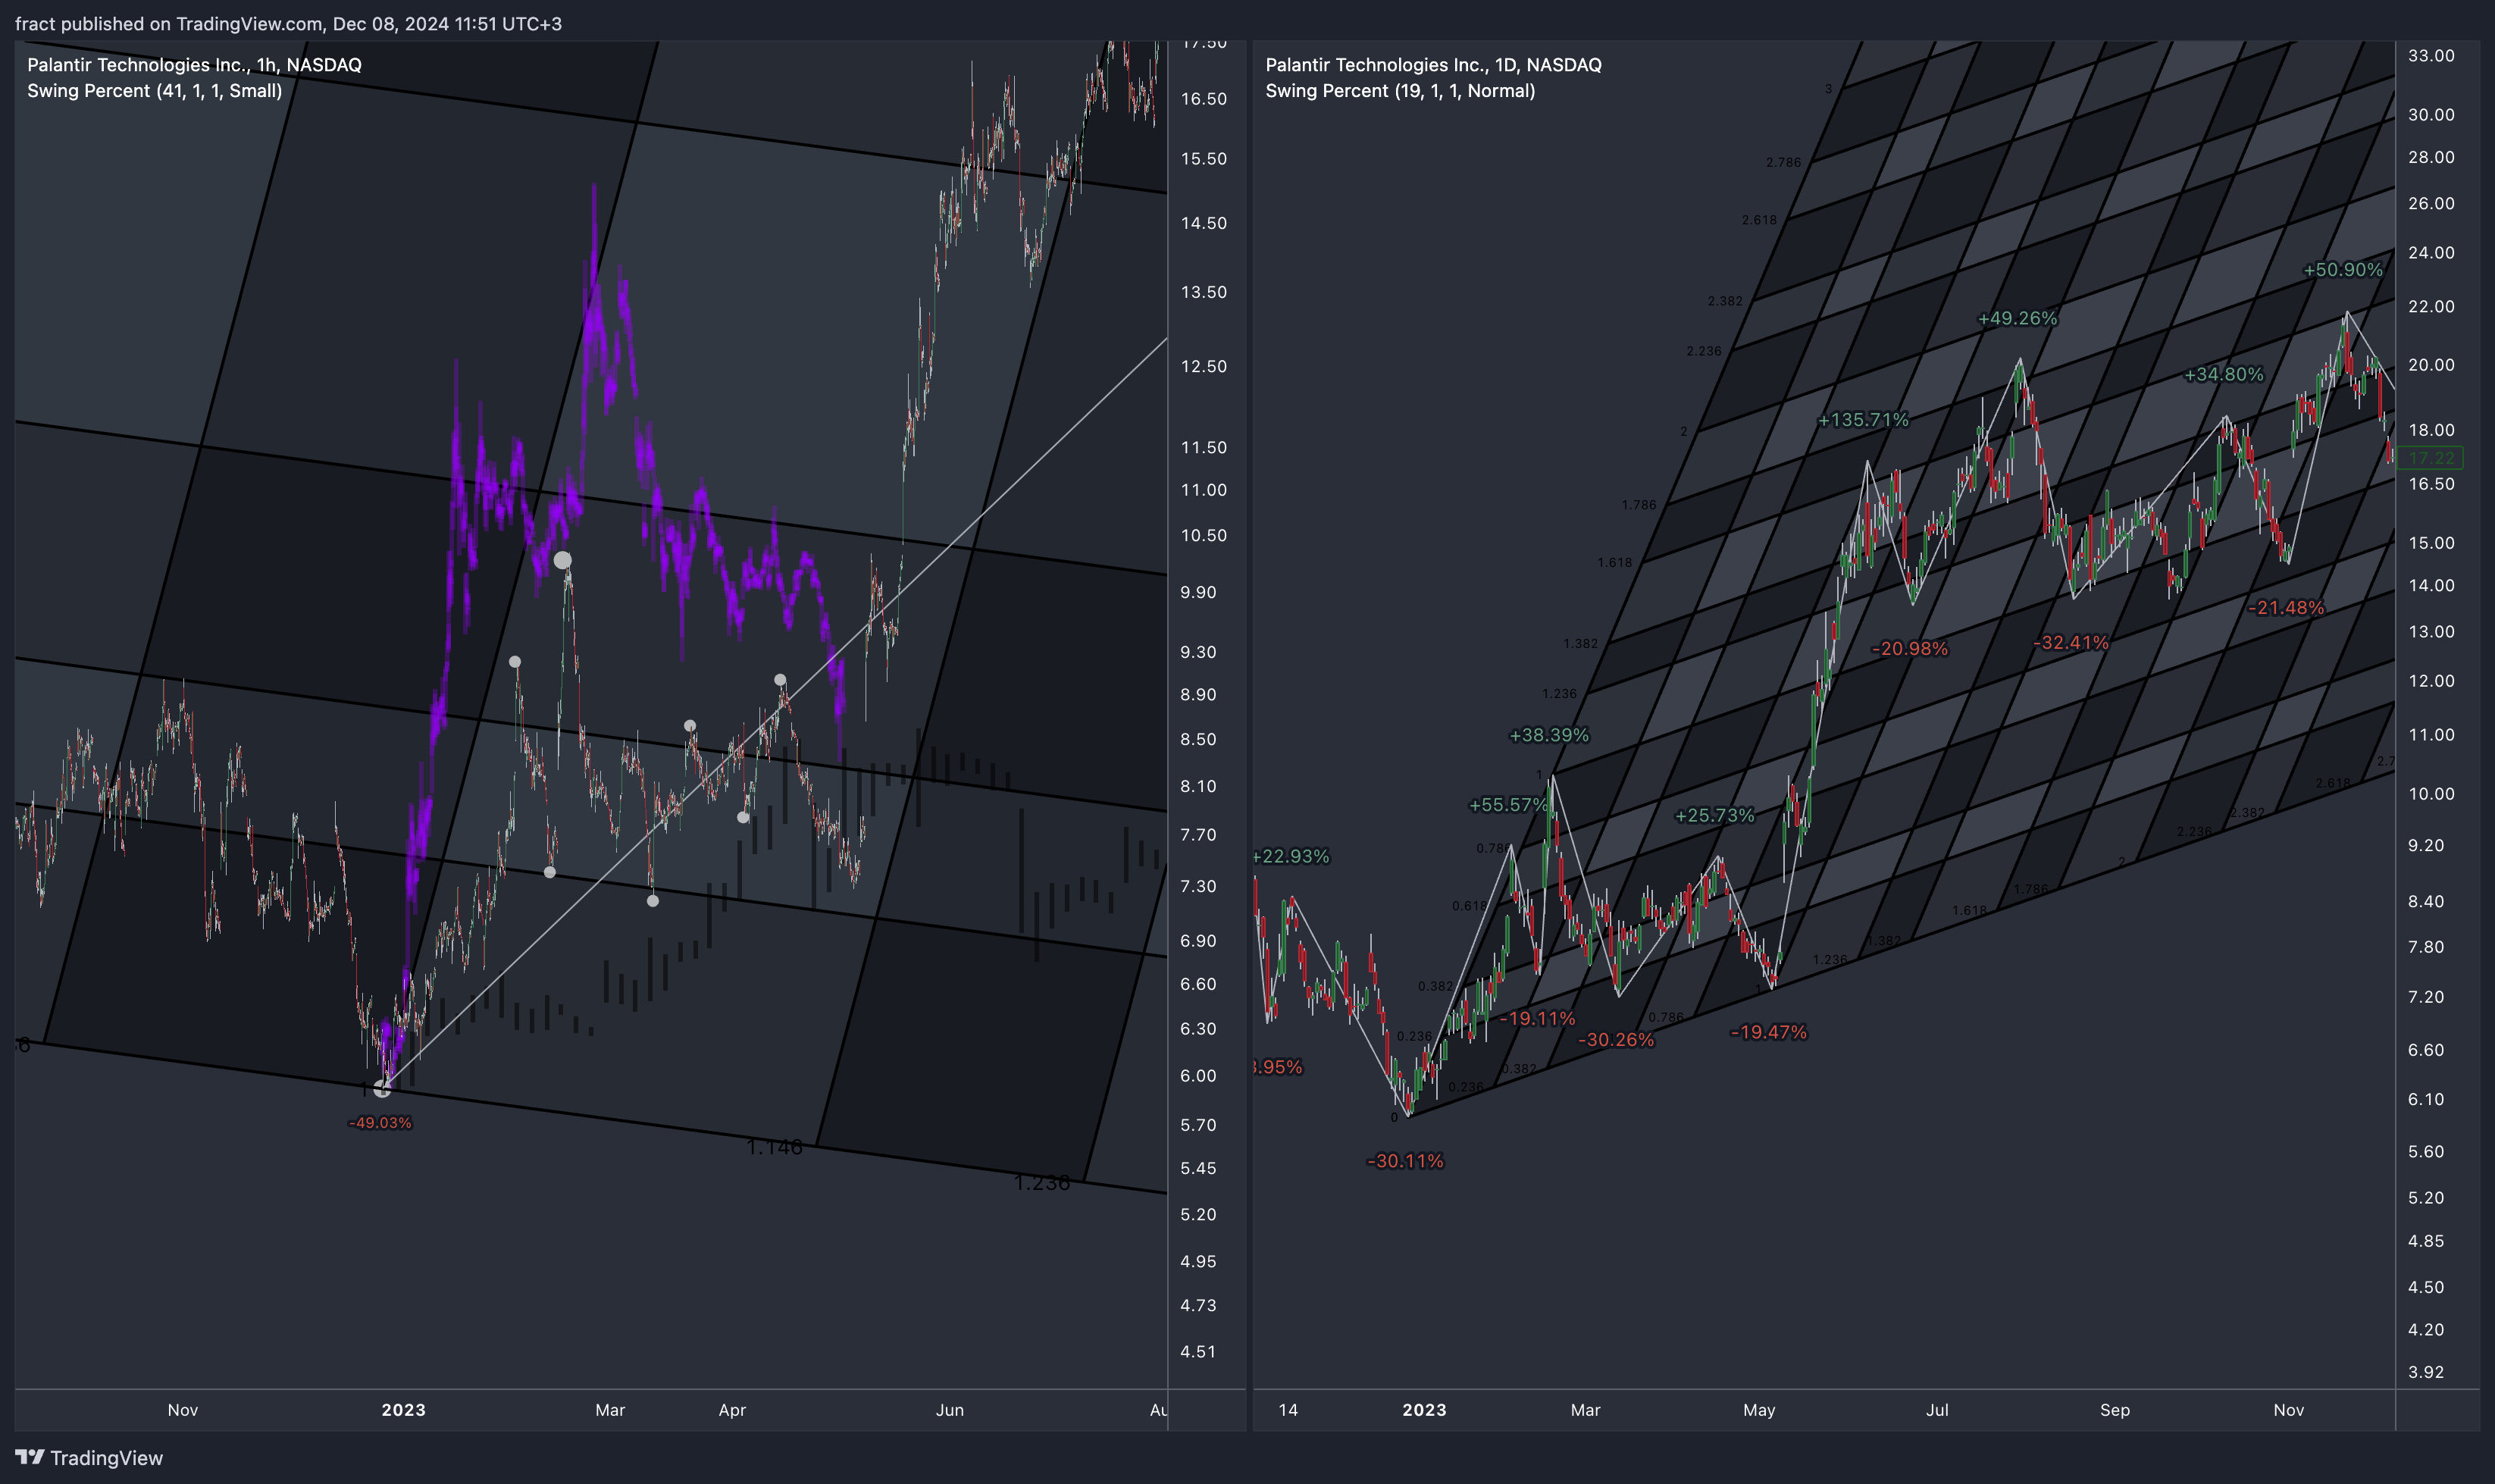This screenshot has height=1484, width=2495.
Task: Click the -49.03% swing label on left chart
Action: point(380,1123)
